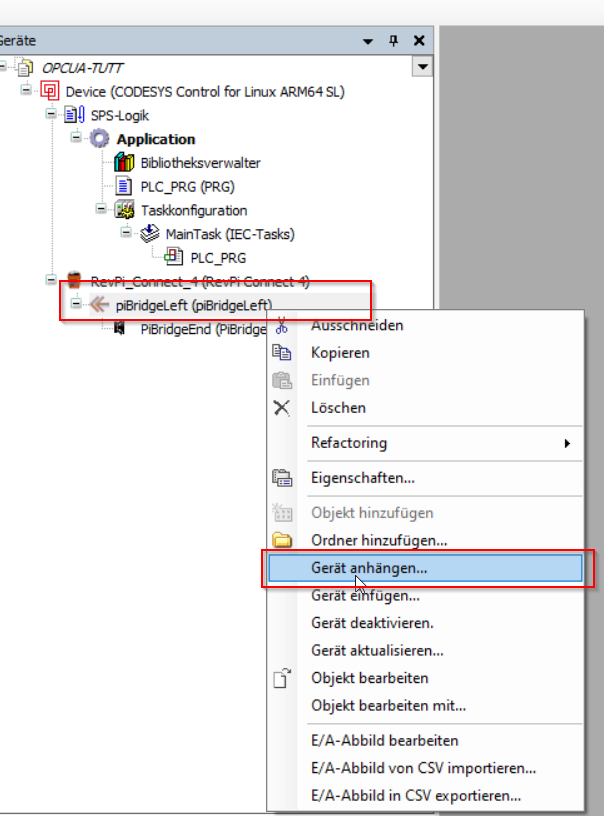Pin the Geräte panel with pushpin
The image size is (604, 816).
pyautogui.click(x=394, y=40)
